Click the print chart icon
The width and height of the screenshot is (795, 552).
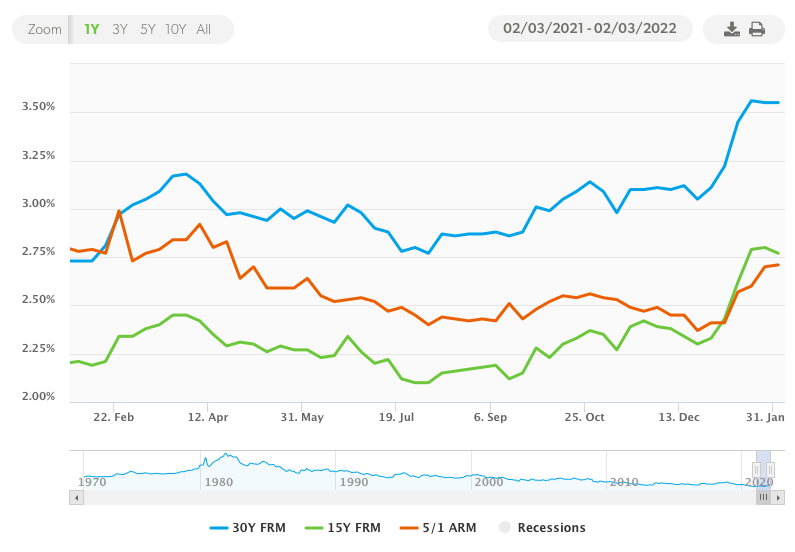pyautogui.click(x=757, y=29)
